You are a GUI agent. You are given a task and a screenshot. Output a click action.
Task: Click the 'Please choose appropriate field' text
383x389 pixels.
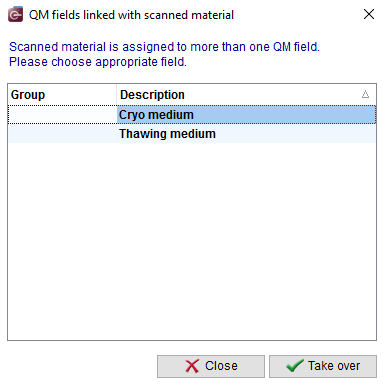(x=98, y=62)
